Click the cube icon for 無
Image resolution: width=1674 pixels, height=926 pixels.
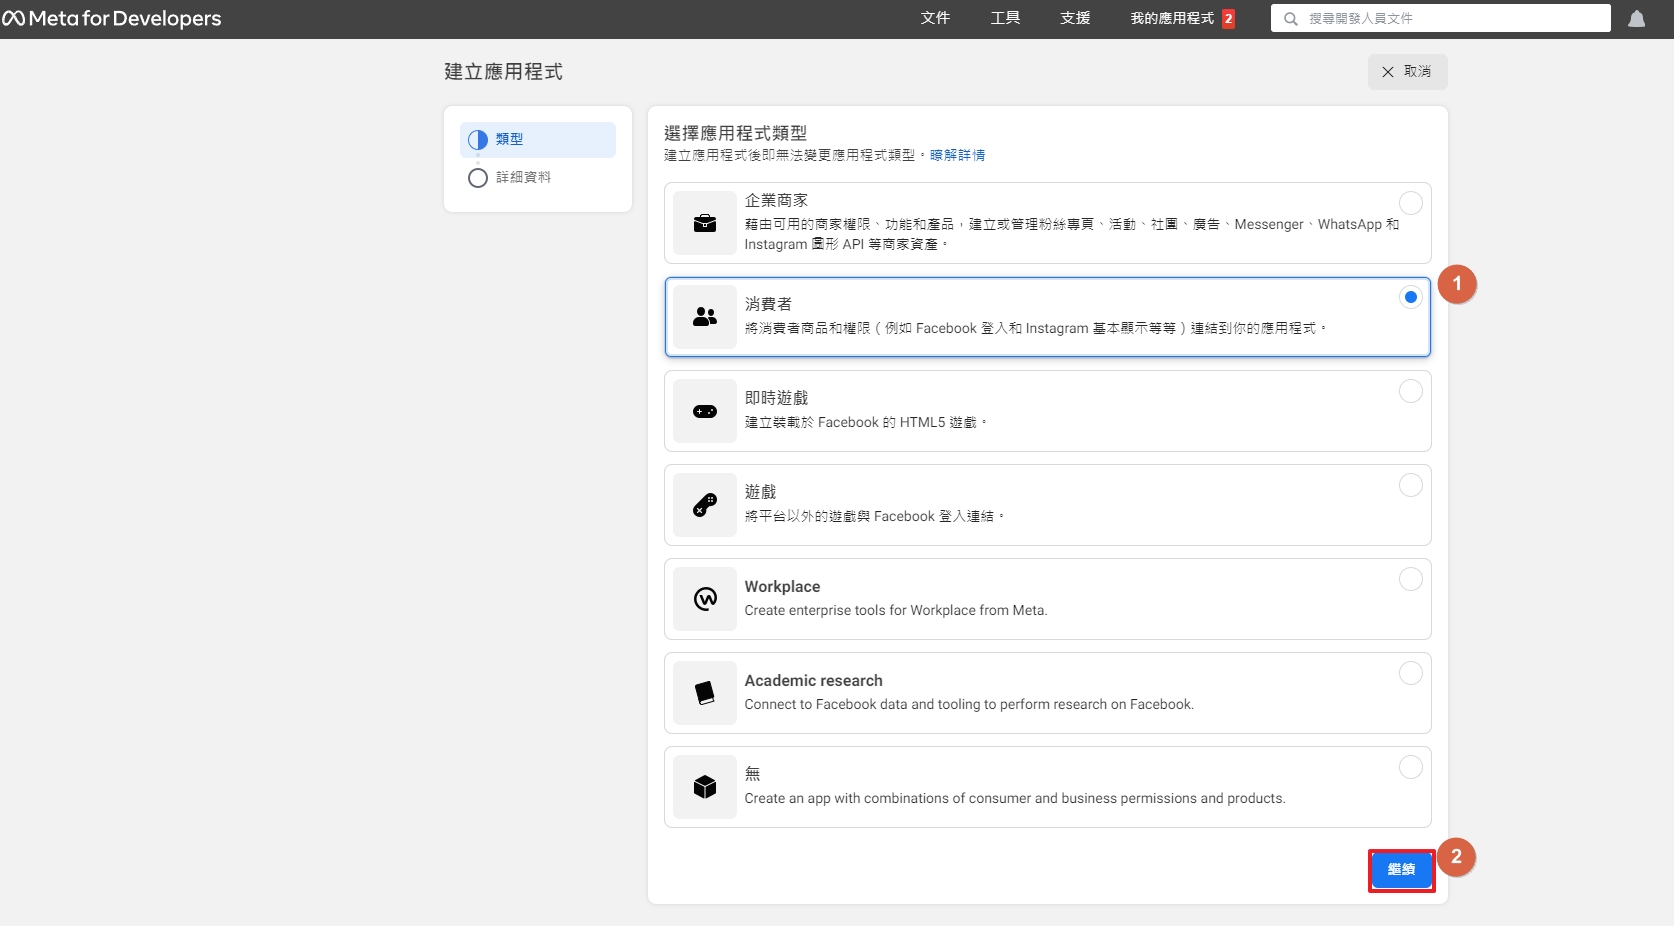[x=705, y=787]
